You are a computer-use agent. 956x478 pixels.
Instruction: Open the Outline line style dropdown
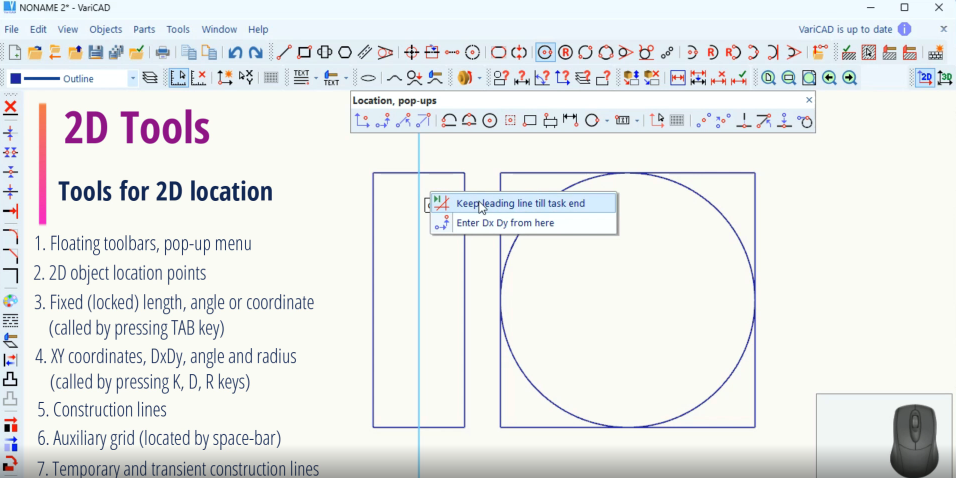132,78
